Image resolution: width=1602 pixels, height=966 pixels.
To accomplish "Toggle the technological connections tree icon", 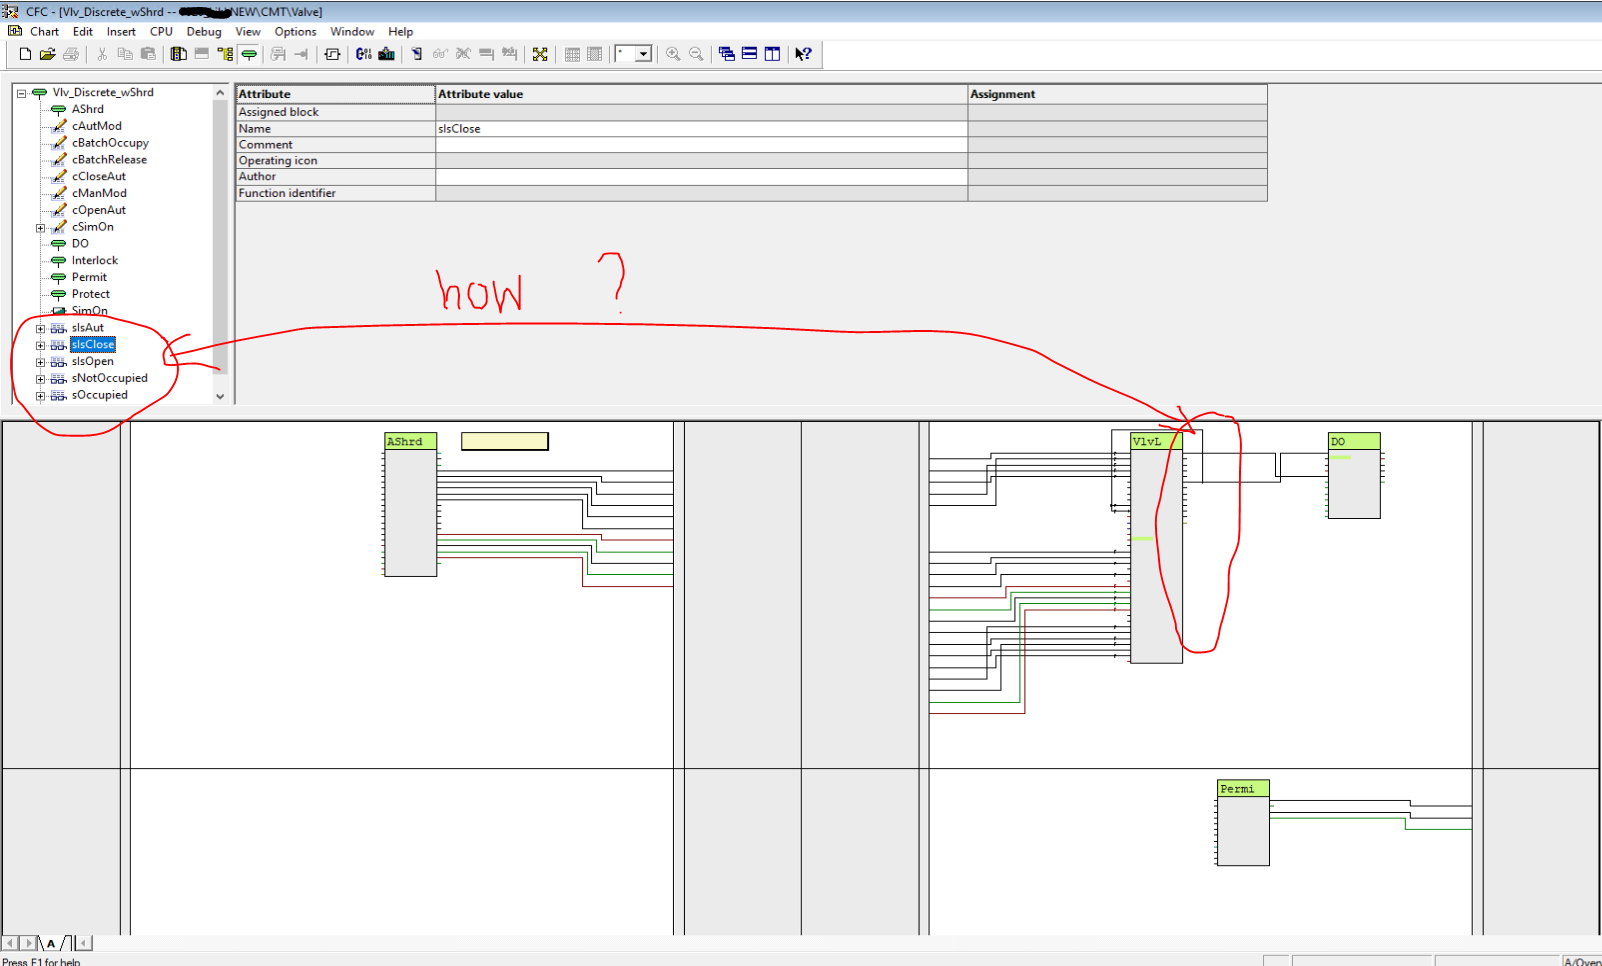I will tap(225, 54).
